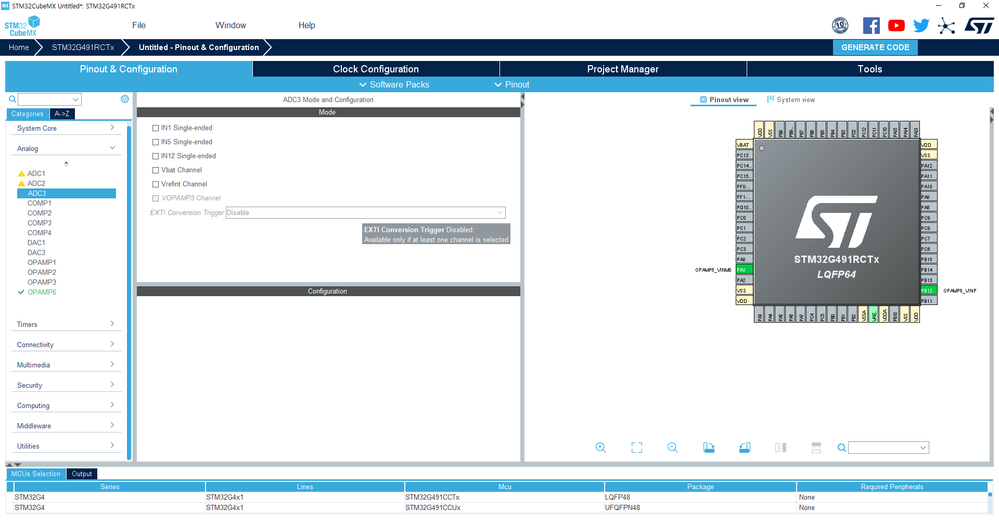Open ST YouTube channel icon
This screenshot has height=520, width=999.
[x=896, y=25]
